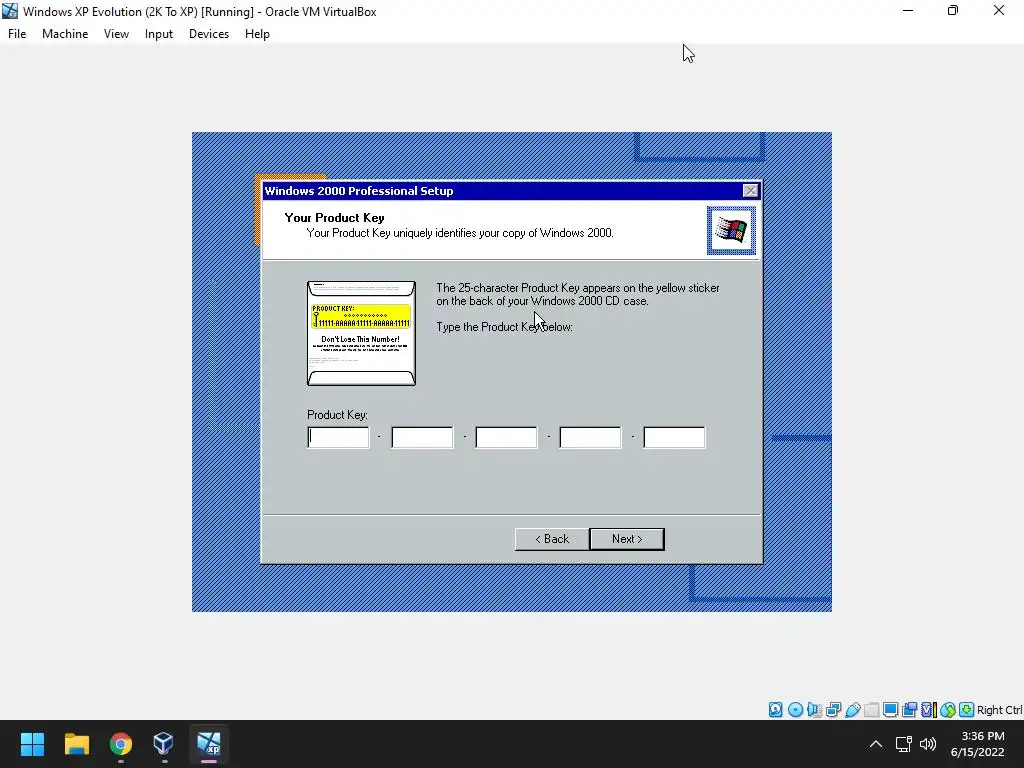The height and width of the screenshot is (768, 1024).
Task: Click the USB devices status icon
Action: click(852, 710)
